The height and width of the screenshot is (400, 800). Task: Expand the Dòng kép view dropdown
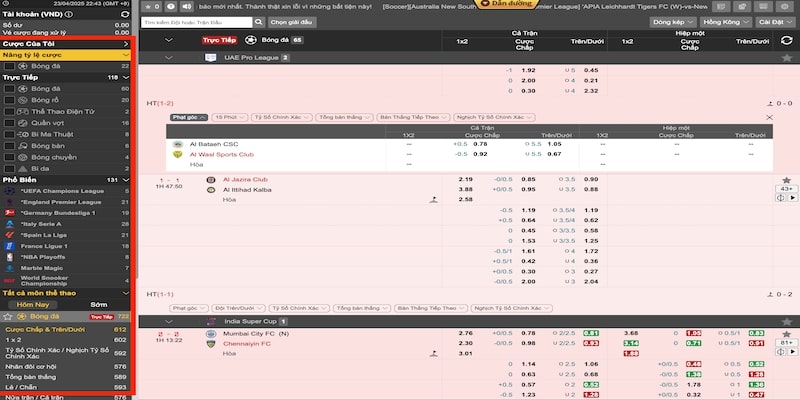pyautogui.click(x=675, y=21)
